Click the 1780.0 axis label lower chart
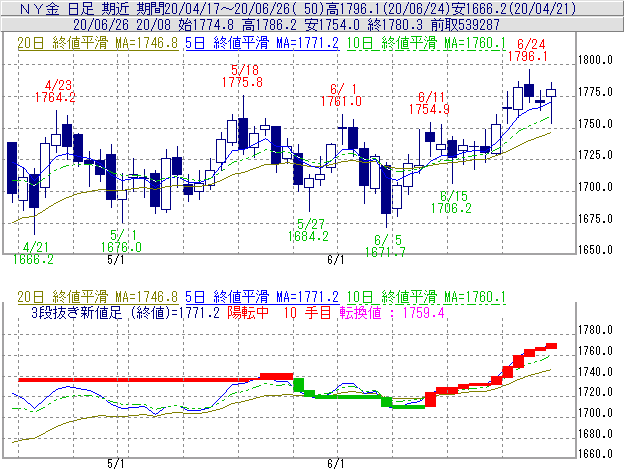This screenshot has height=475, width=624. point(595,330)
